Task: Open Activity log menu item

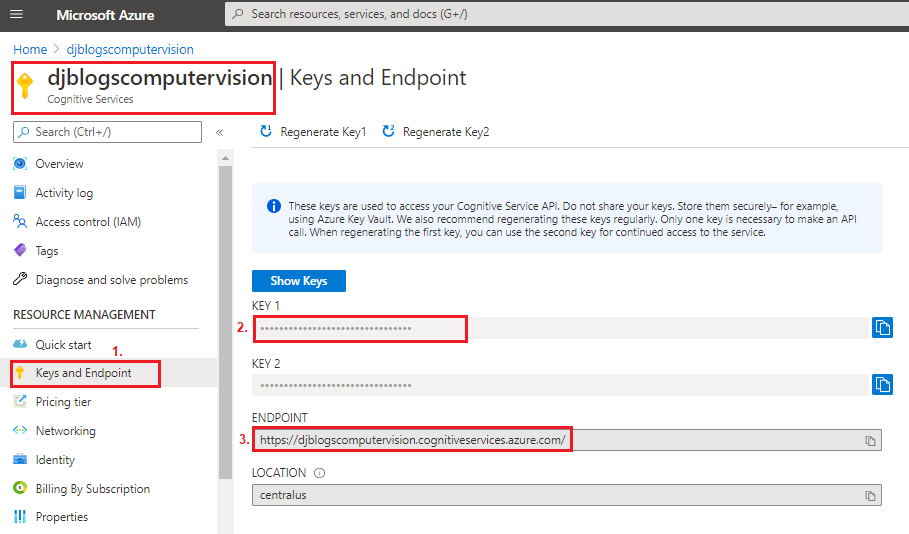Action: point(64,193)
